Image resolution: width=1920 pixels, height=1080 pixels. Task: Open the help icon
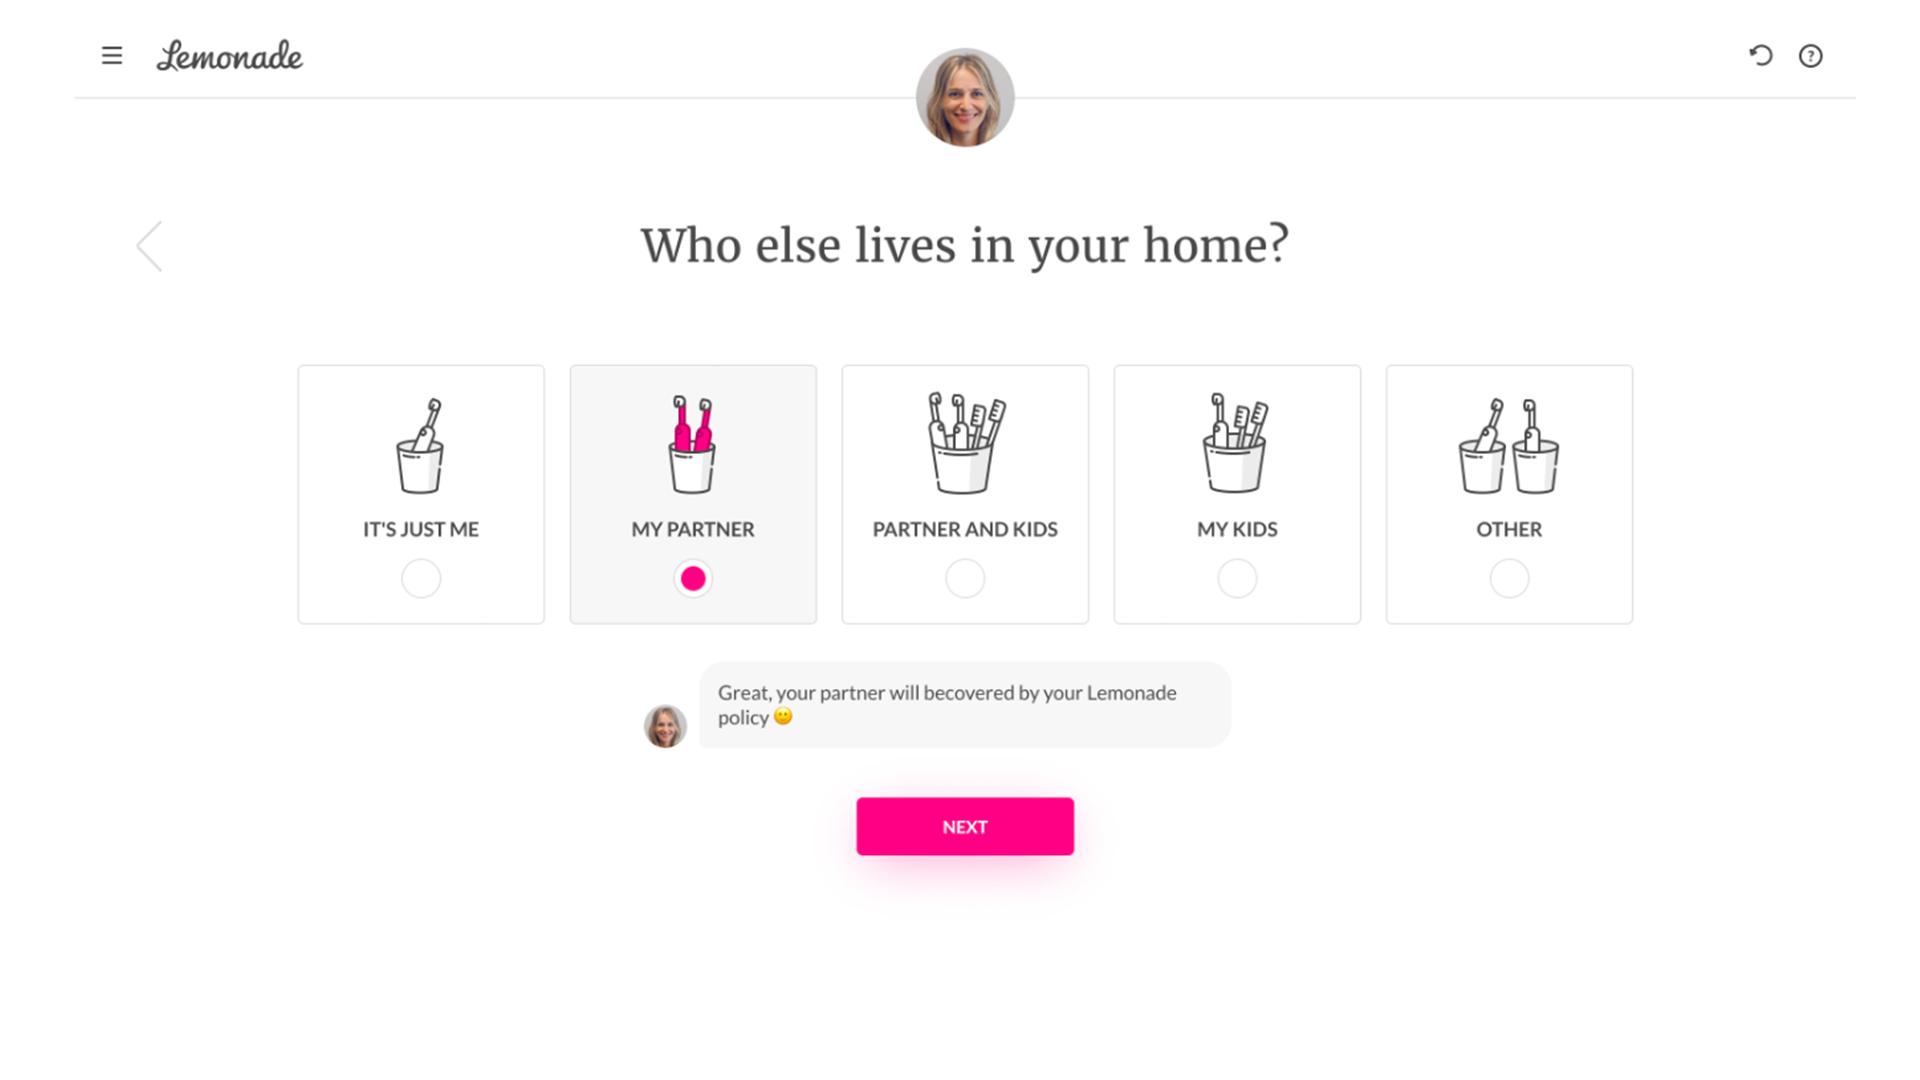click(x=1811, y=56)
